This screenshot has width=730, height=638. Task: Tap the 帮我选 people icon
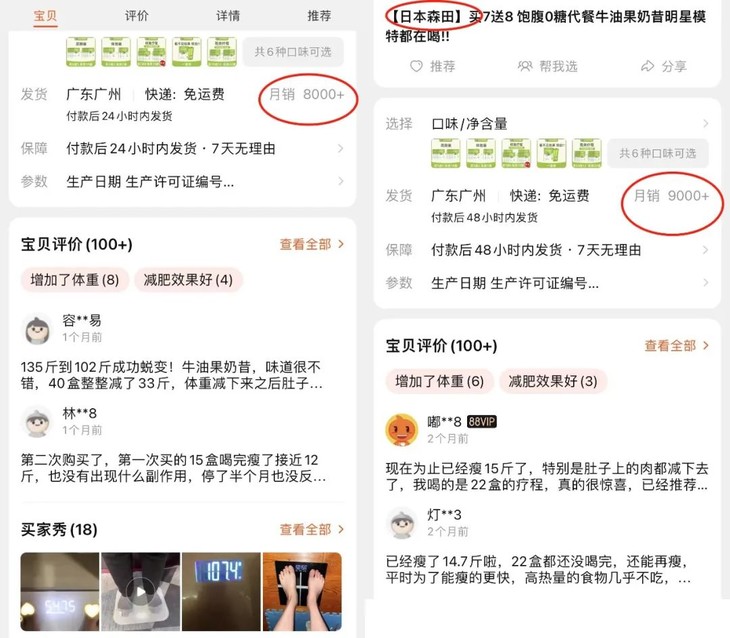[x=525, y=66]
